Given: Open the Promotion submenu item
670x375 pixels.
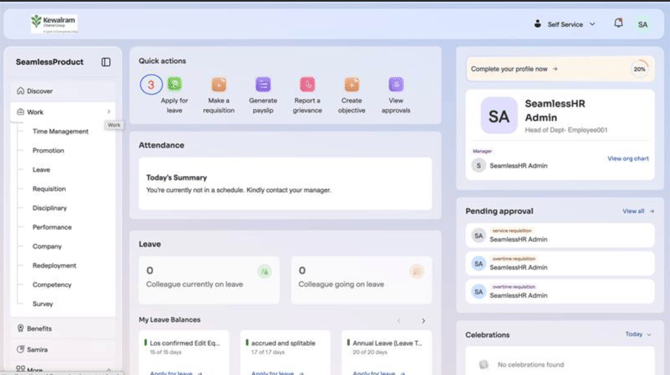Looking at the screenshot, I should click(x=48, y=150).
